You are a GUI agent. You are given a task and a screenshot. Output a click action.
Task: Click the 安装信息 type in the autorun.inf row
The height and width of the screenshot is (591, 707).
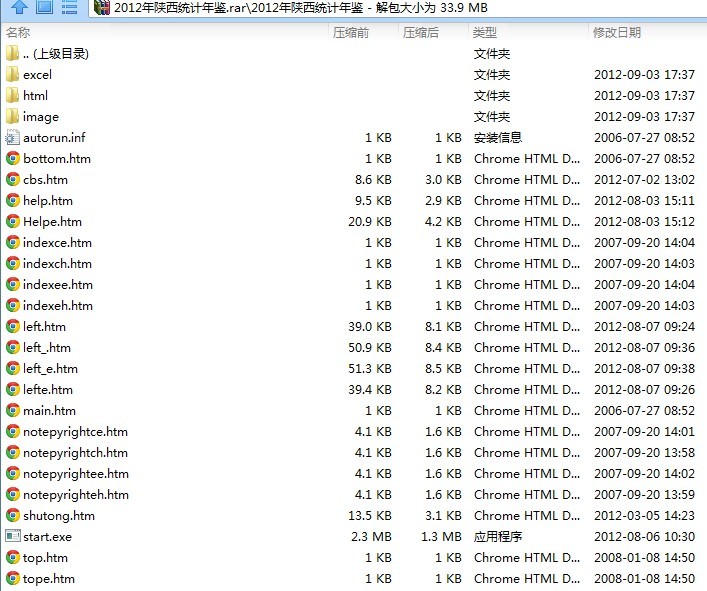pyautogui.click(x=498, y=137)
